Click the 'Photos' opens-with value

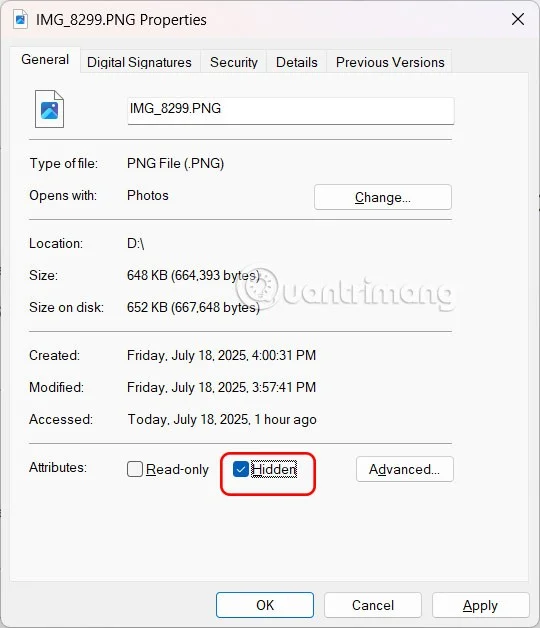[148, 195]
